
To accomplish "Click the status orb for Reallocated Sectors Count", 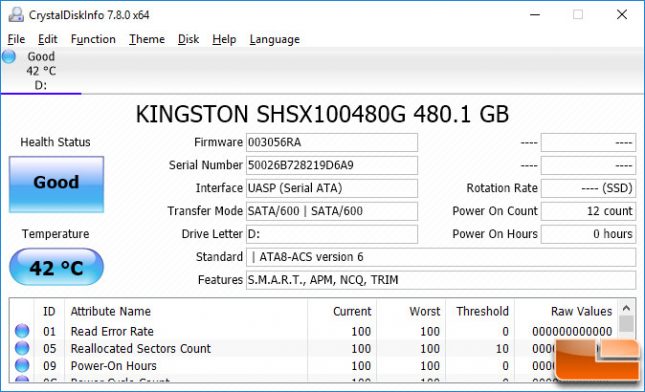I will click(22, 348).
